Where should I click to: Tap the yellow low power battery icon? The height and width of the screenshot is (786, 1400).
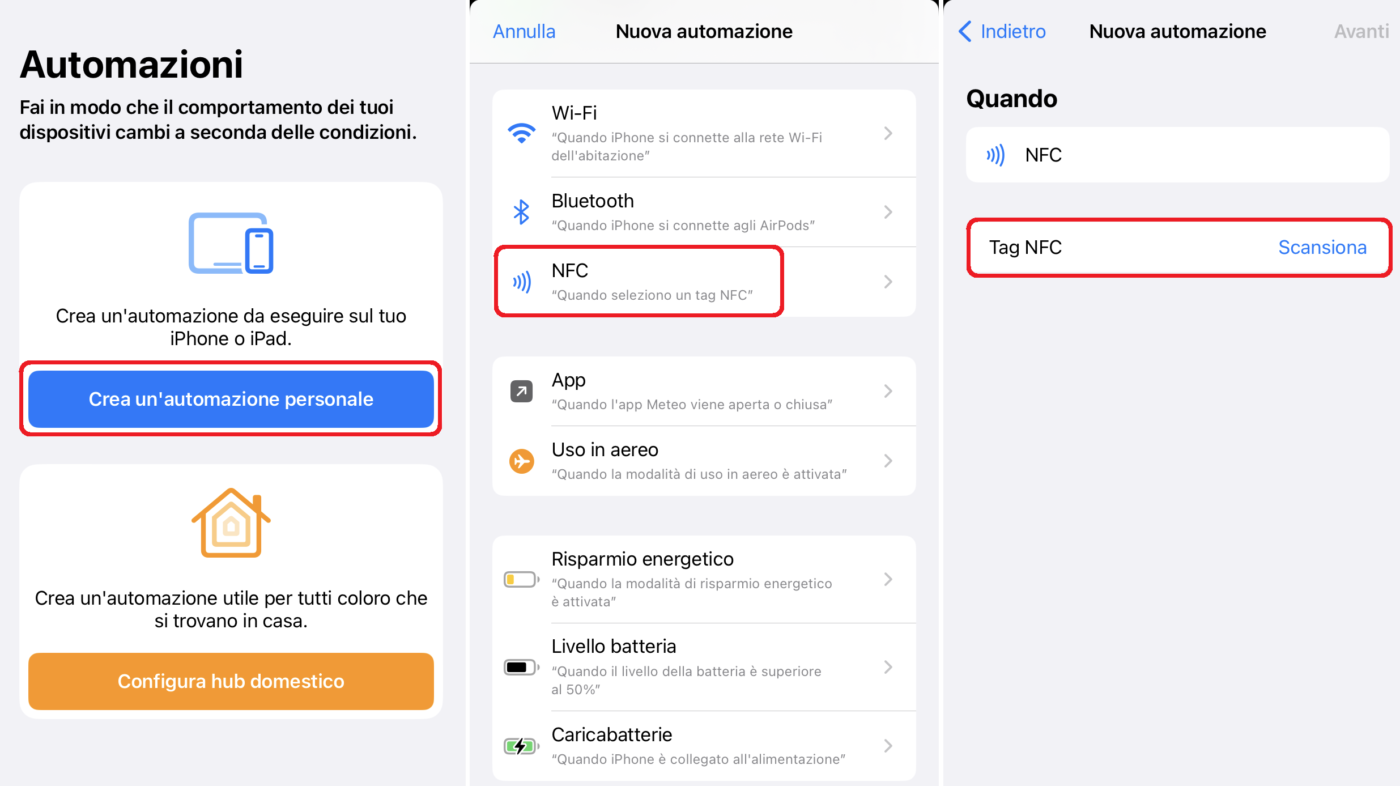[x=521, y=579]
